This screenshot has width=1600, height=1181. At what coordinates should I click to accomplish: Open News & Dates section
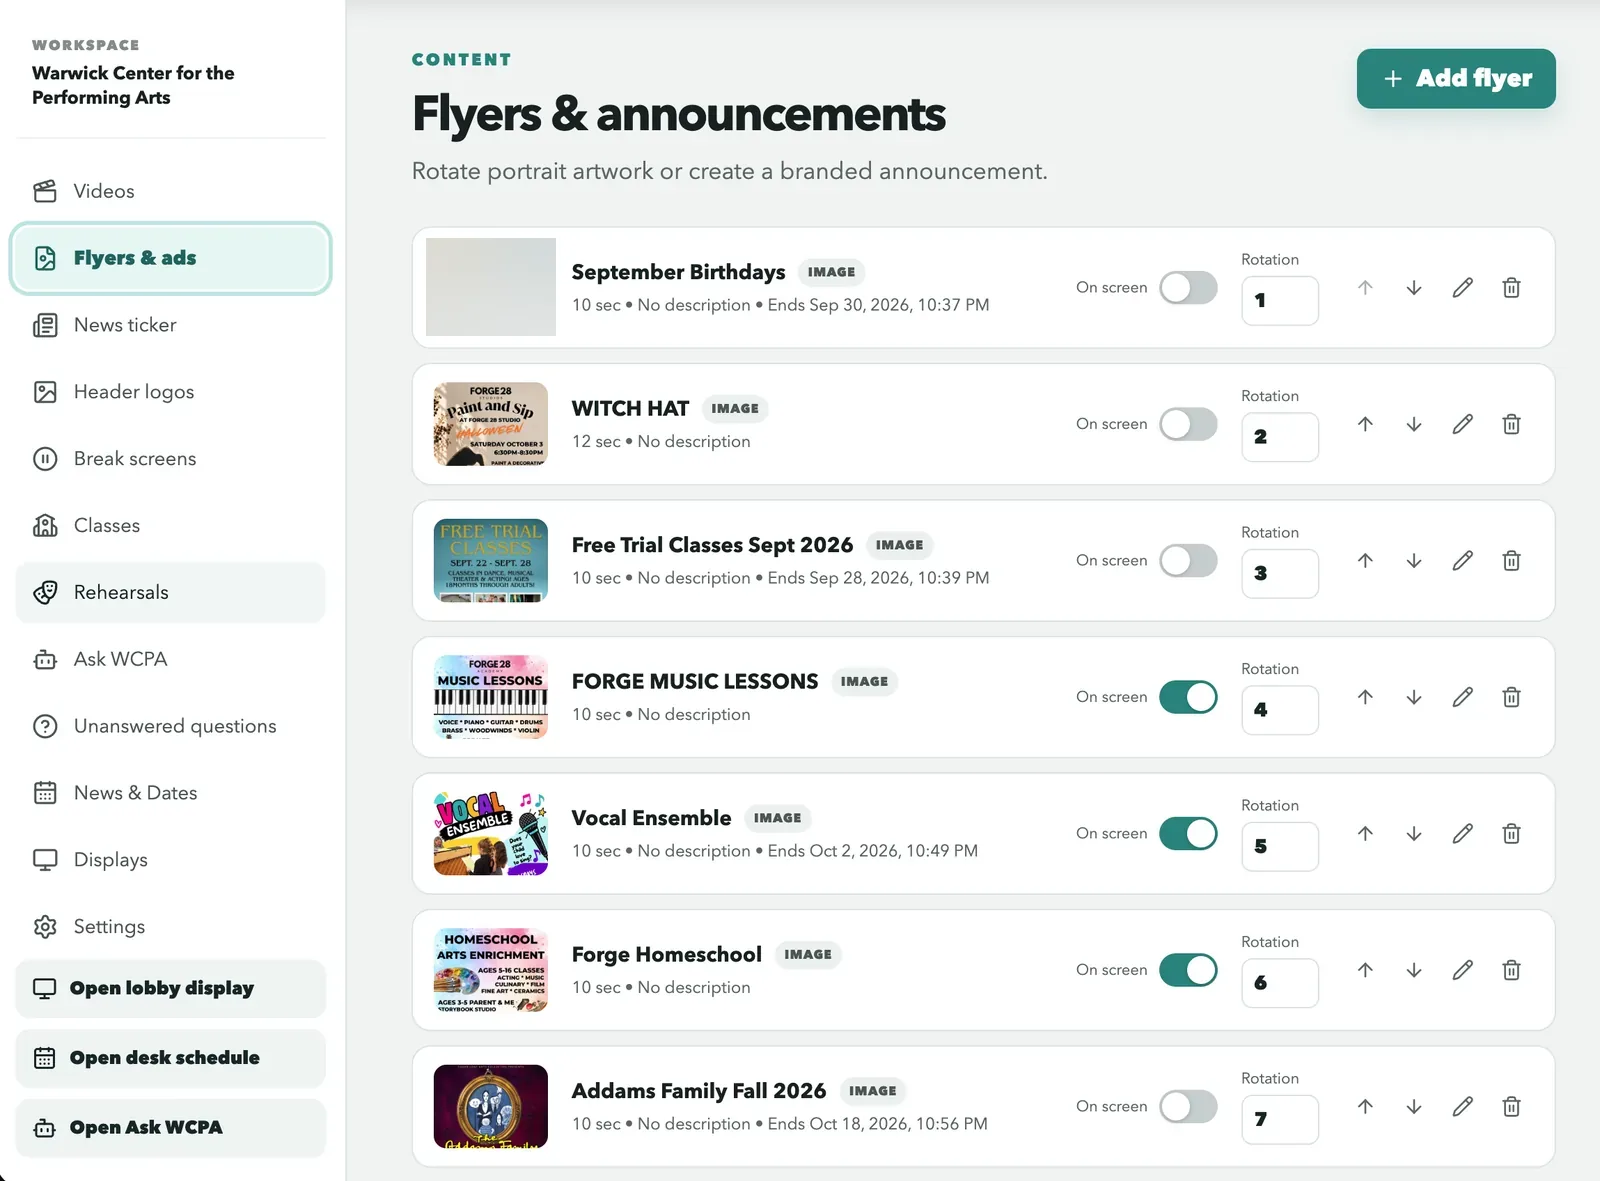pos(170,793)
